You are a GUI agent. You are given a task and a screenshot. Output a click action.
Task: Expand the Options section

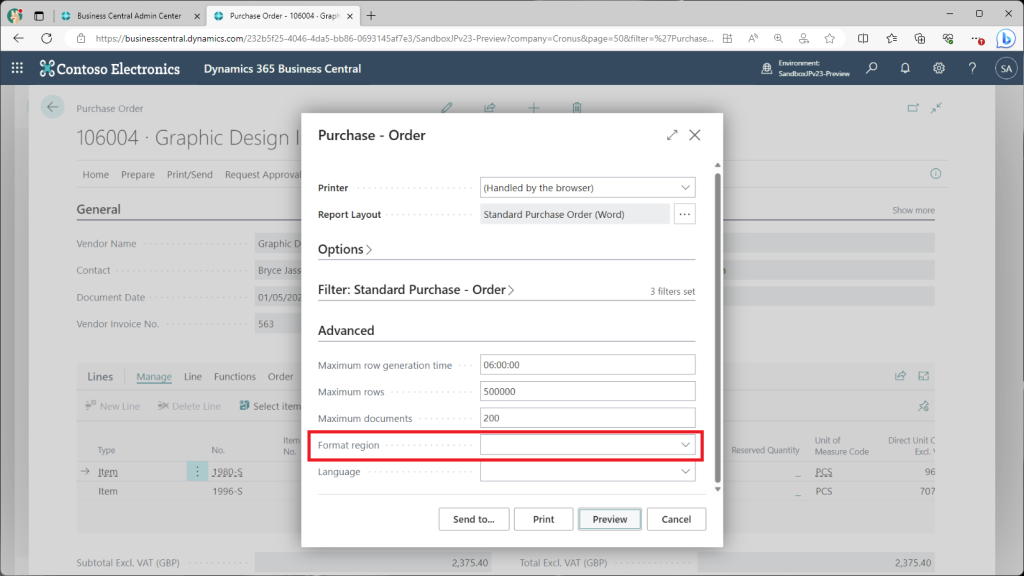(x=345, y=249)
